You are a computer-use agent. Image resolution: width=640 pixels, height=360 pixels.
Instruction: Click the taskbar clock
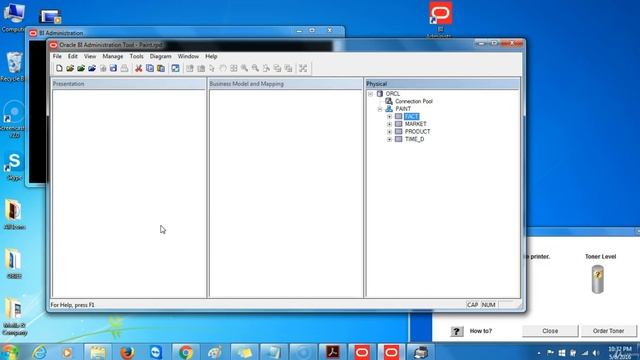620,353
